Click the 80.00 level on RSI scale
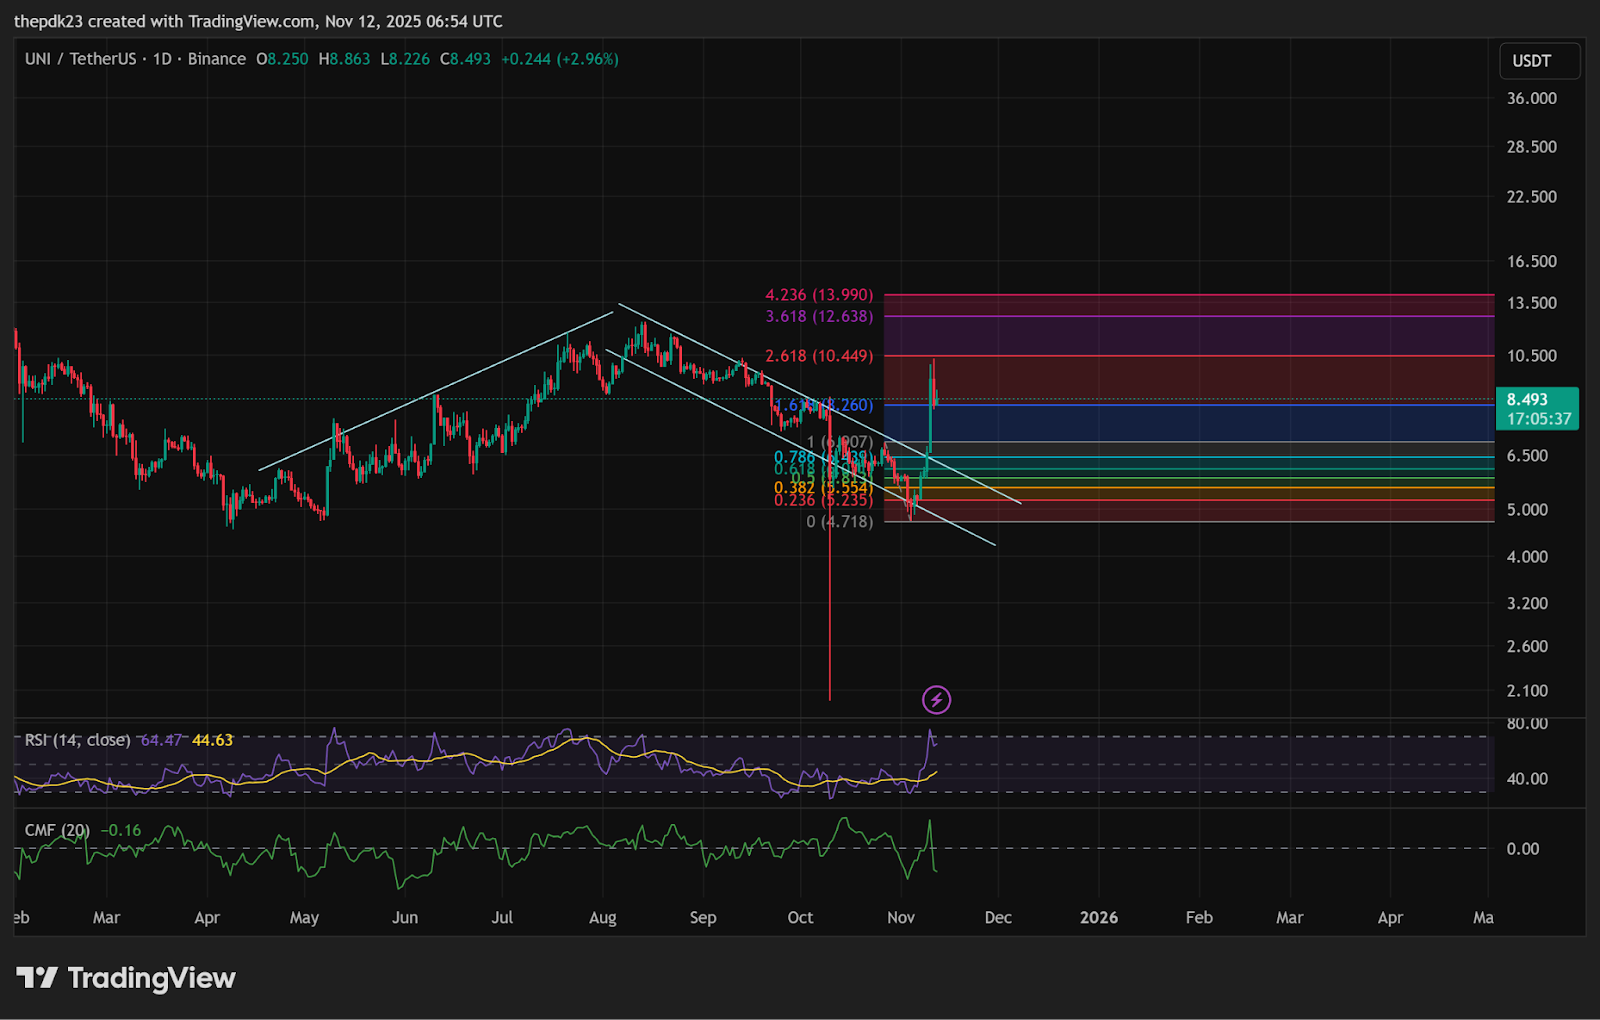 (1526, 723)
